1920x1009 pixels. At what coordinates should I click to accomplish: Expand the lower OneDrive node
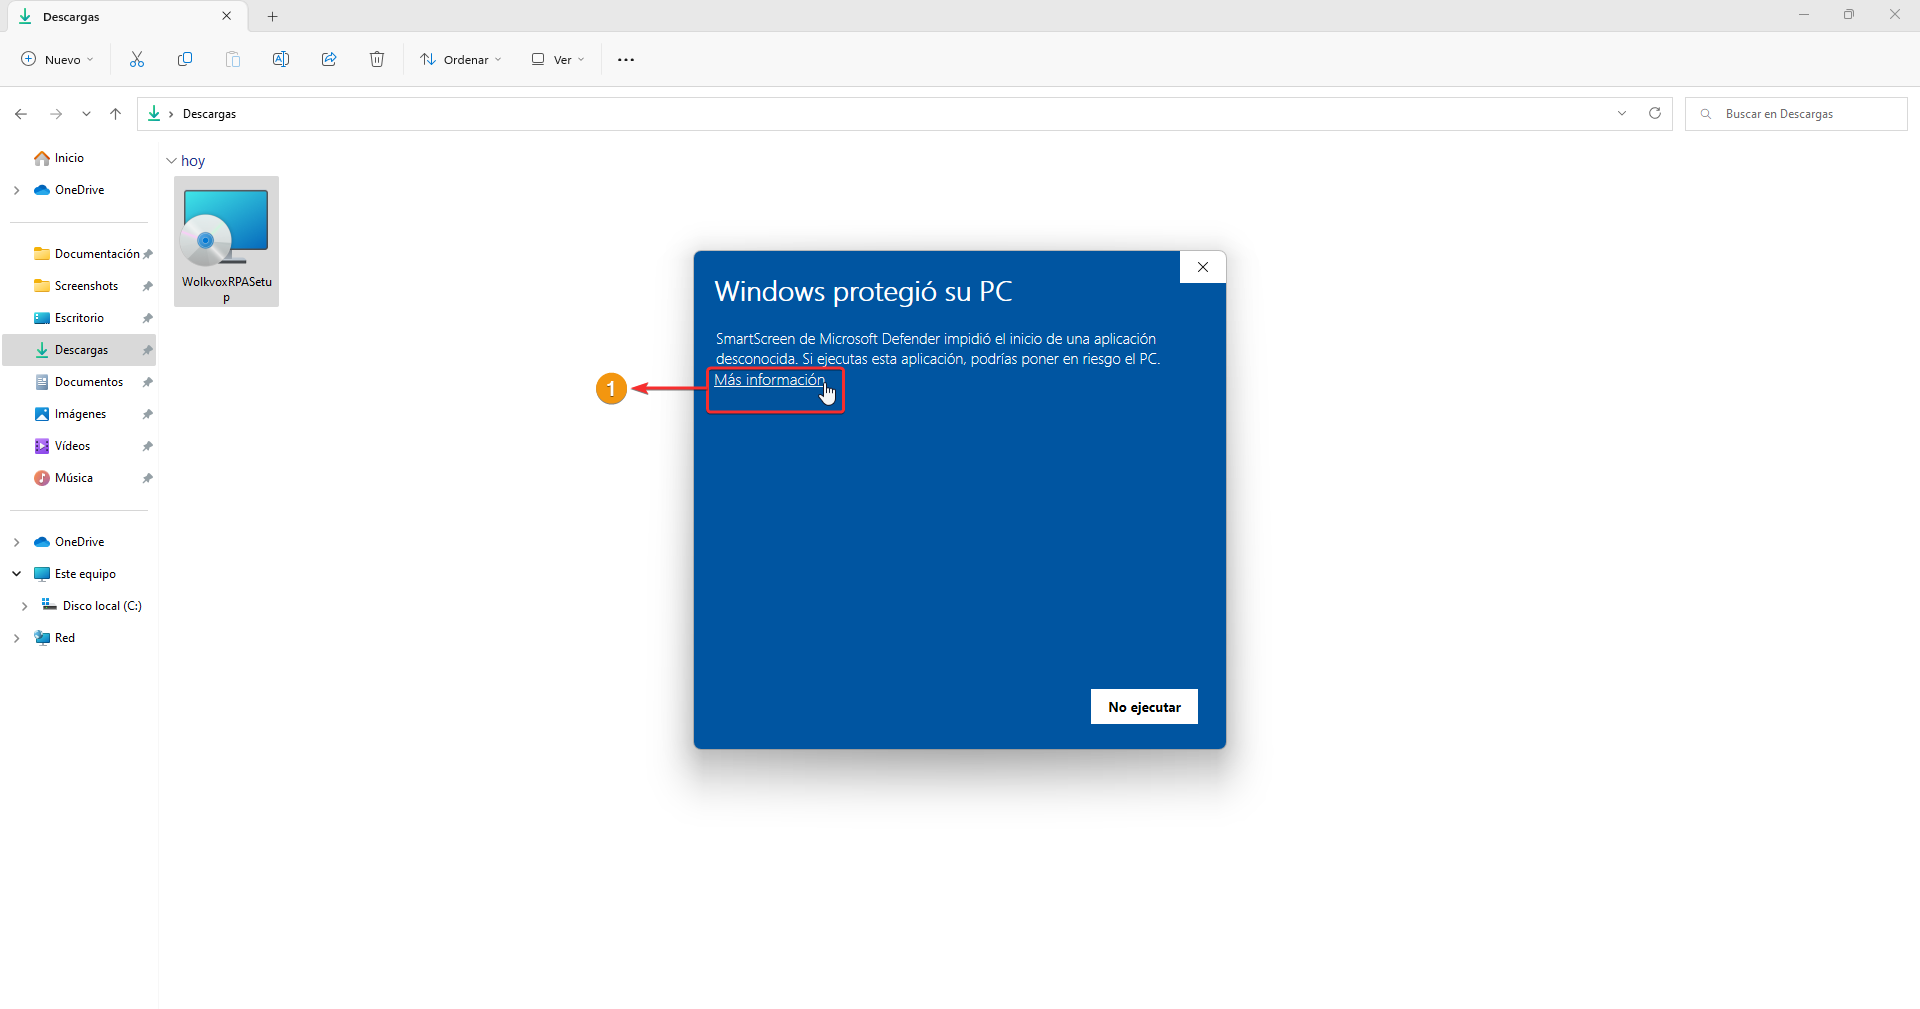(16, 542)
